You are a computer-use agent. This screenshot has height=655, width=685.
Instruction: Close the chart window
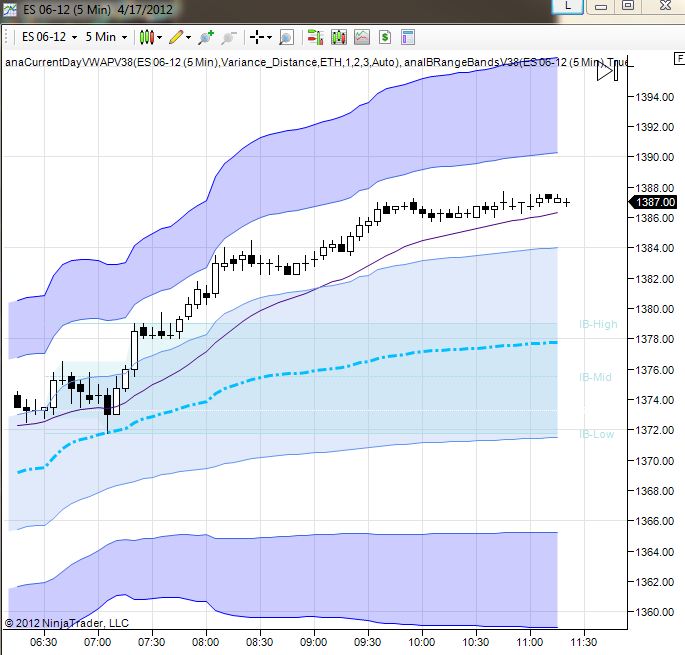tap(664, 6)
